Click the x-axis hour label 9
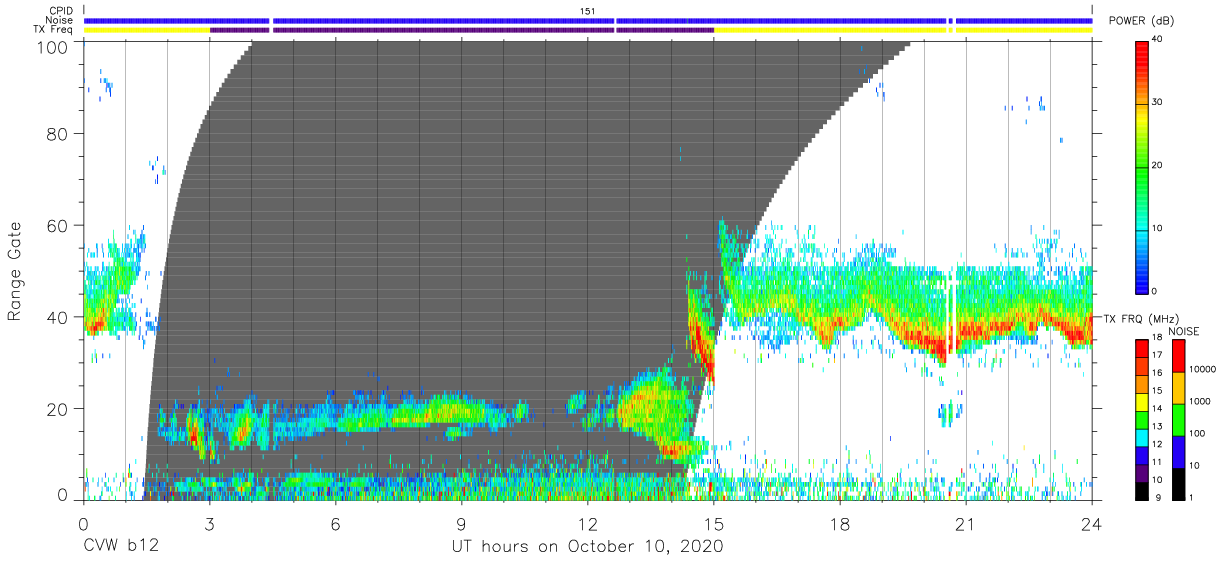The height and width of the screenshot is (567, 1228). pos(461,523)
